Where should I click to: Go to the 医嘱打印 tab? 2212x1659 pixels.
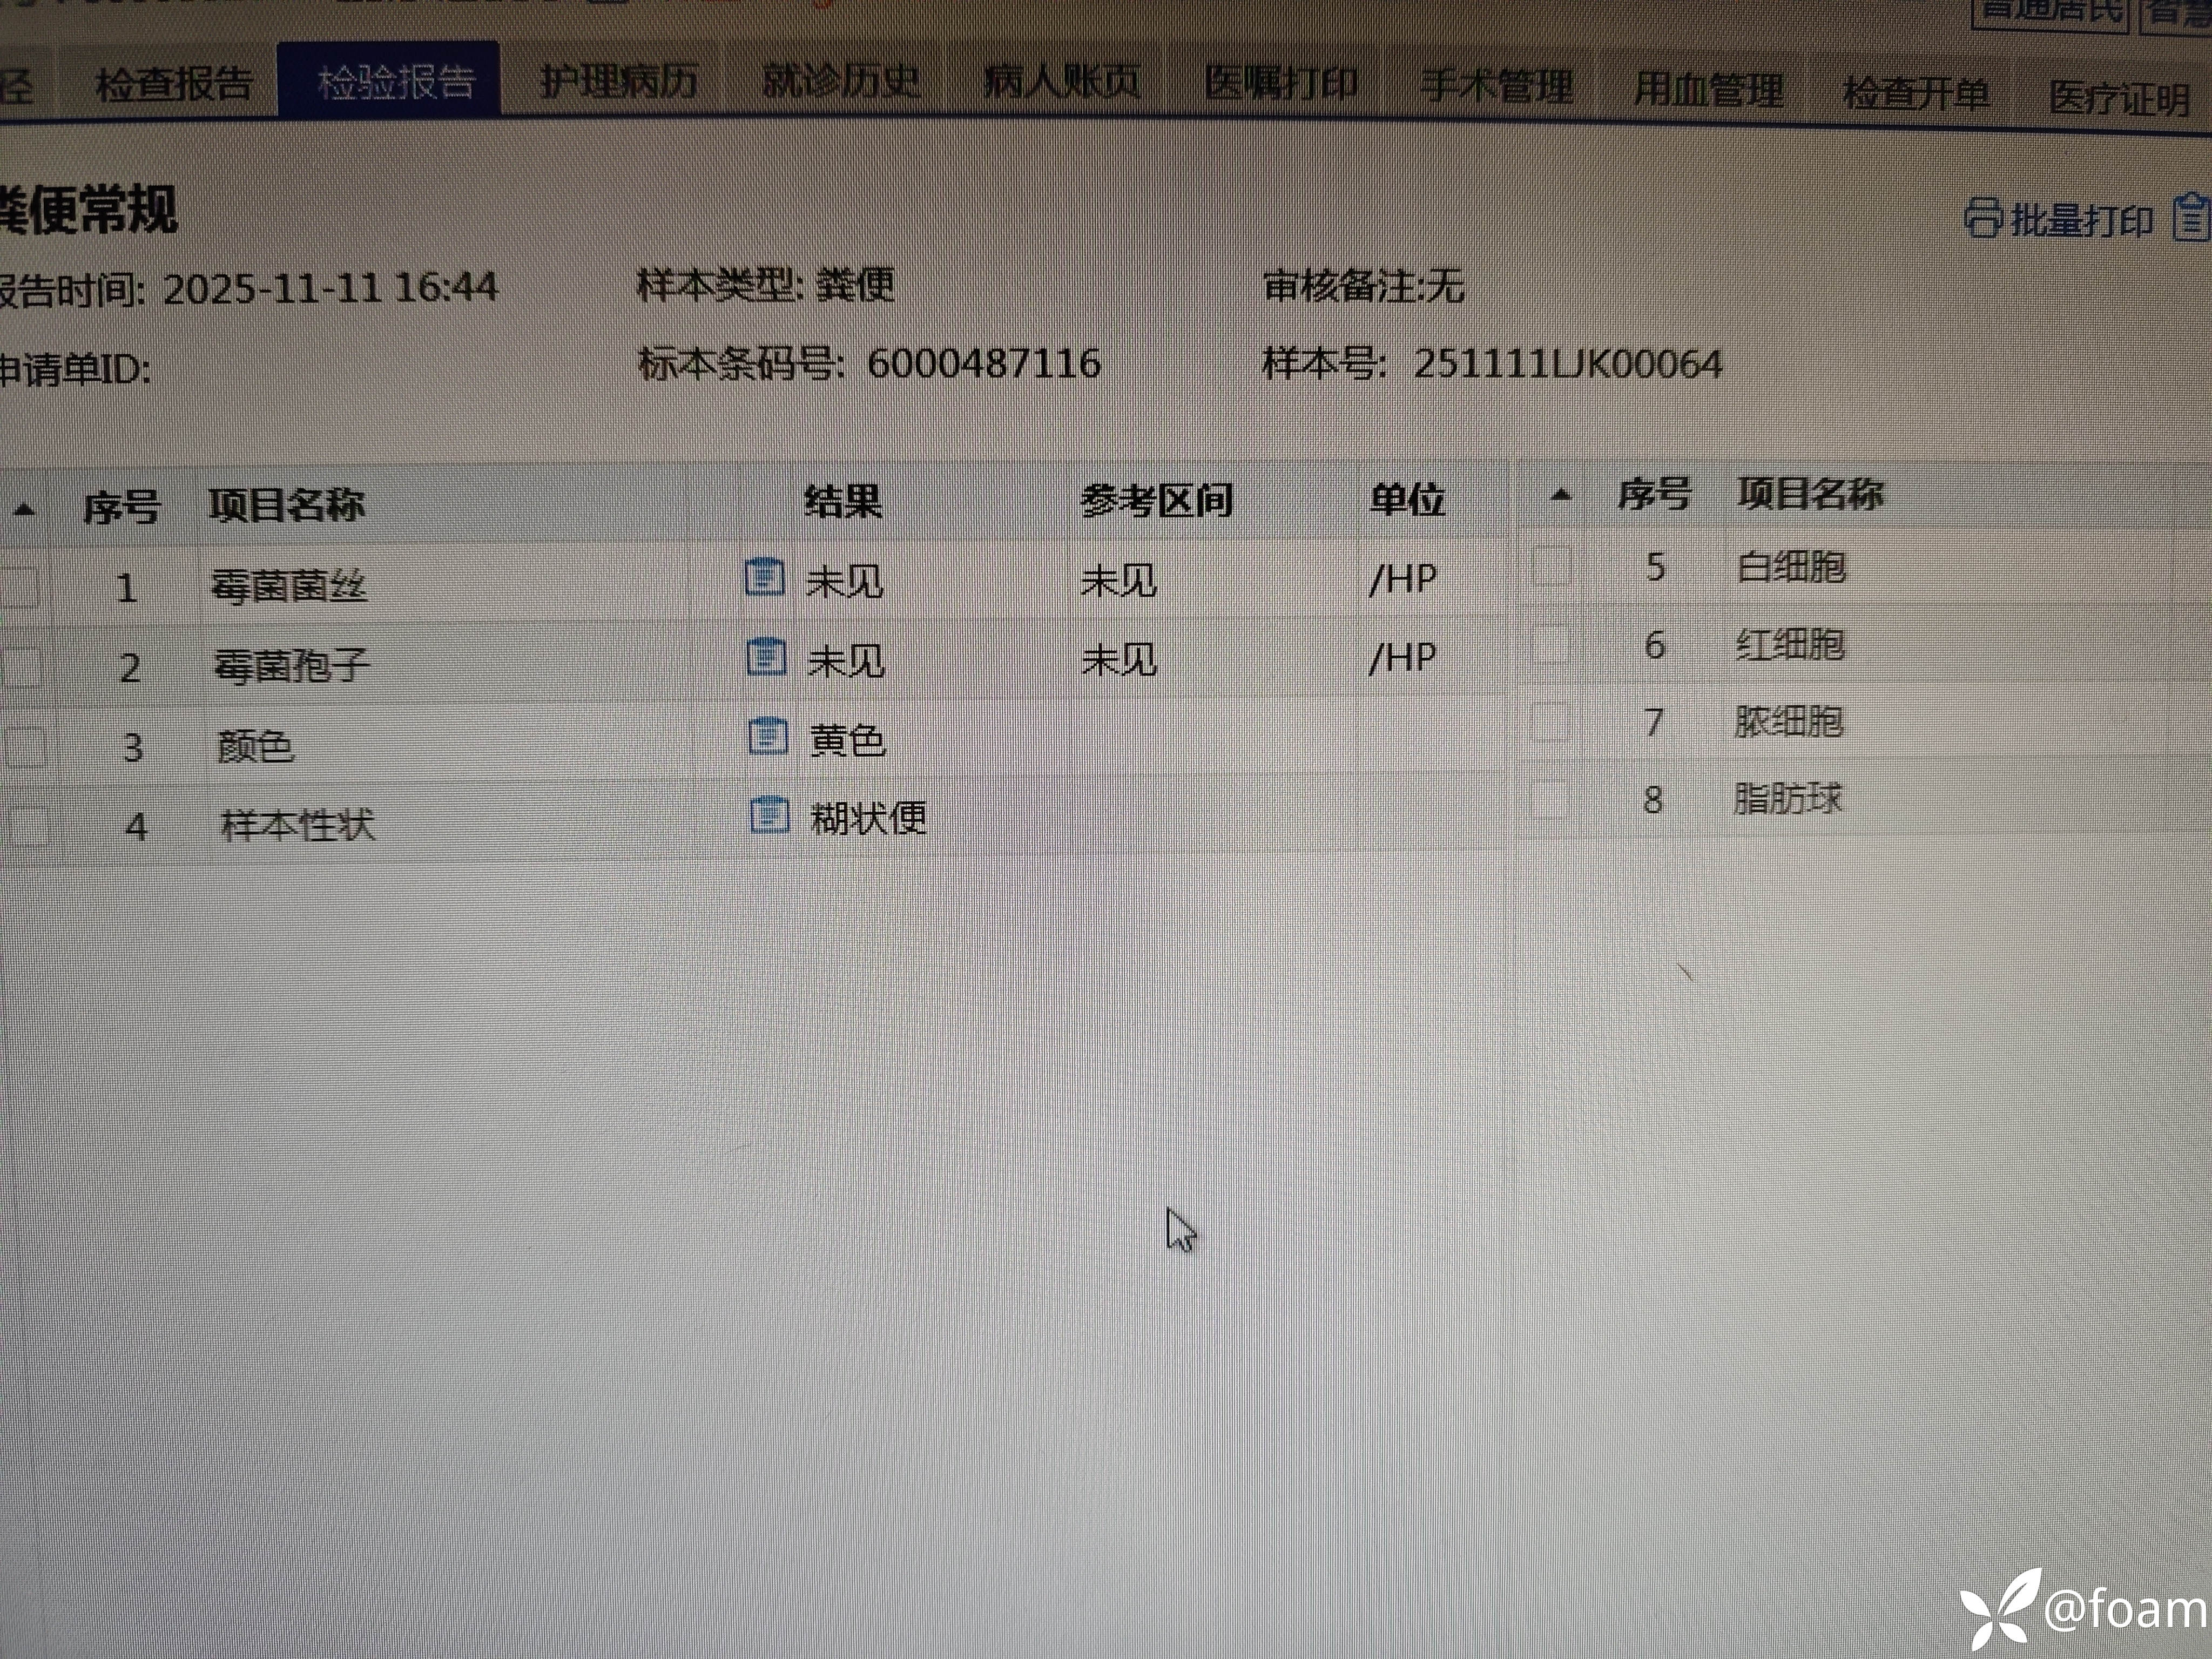(x=1281, y=84)
